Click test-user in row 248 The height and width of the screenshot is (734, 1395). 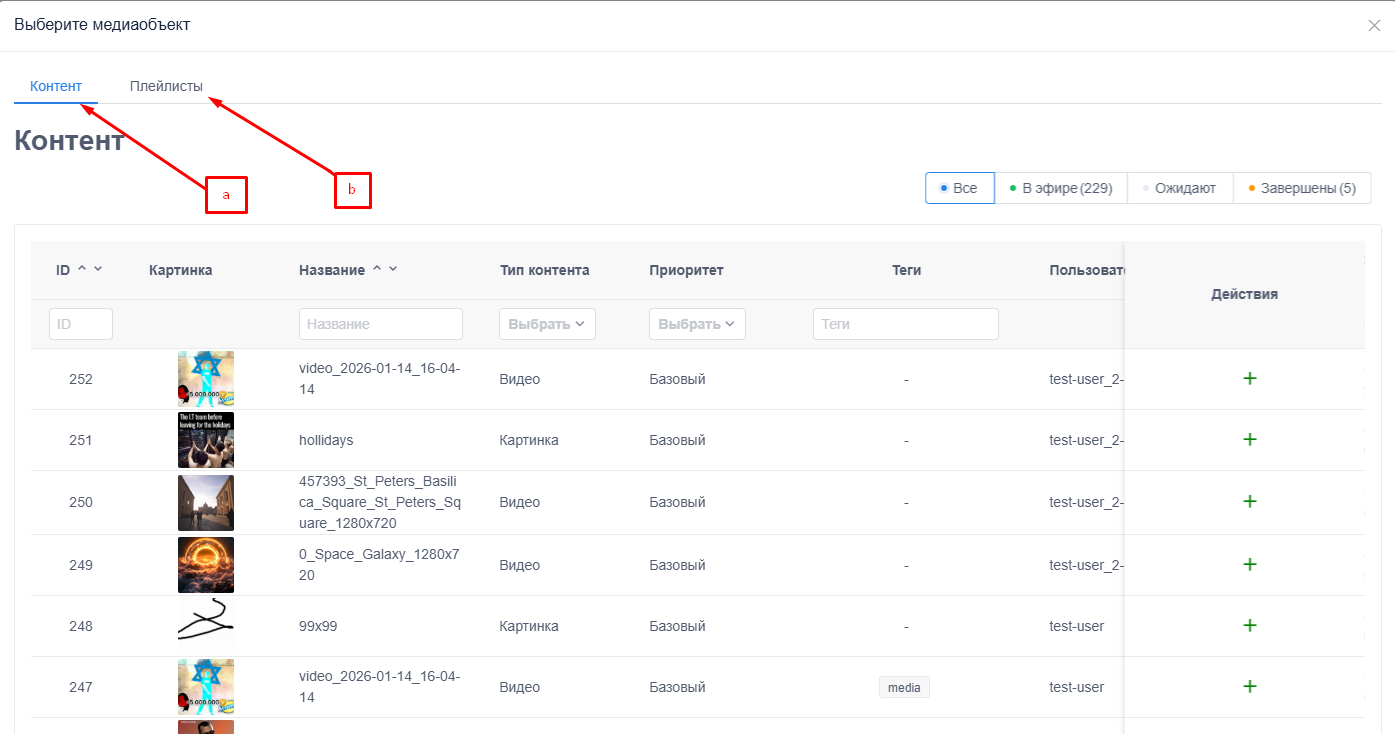1077,626
